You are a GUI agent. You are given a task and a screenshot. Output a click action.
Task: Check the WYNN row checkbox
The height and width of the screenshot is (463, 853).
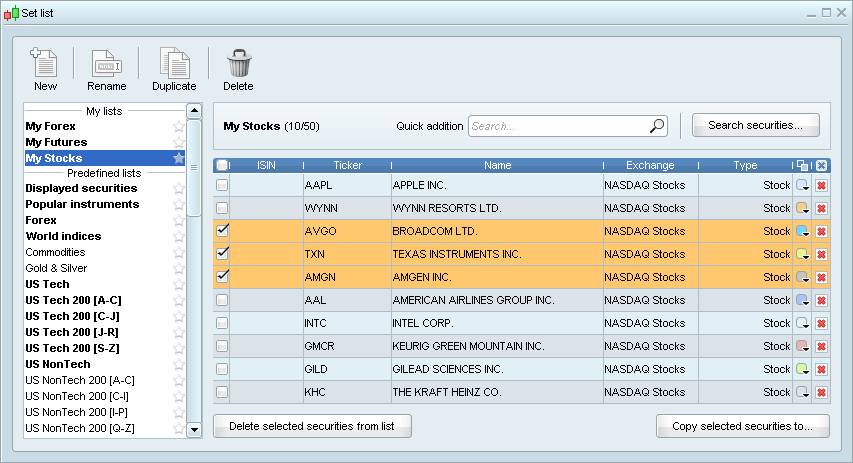222,208
